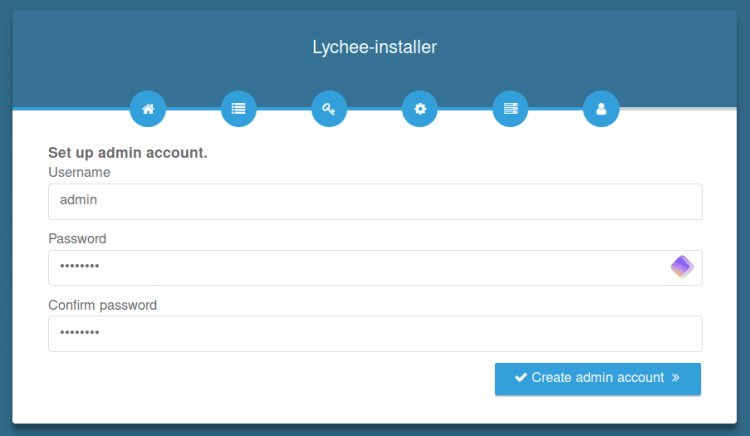This screenshot has height=436, width=750.
Task: Select the gear environment step icon
Action: [x=420, y=109]
